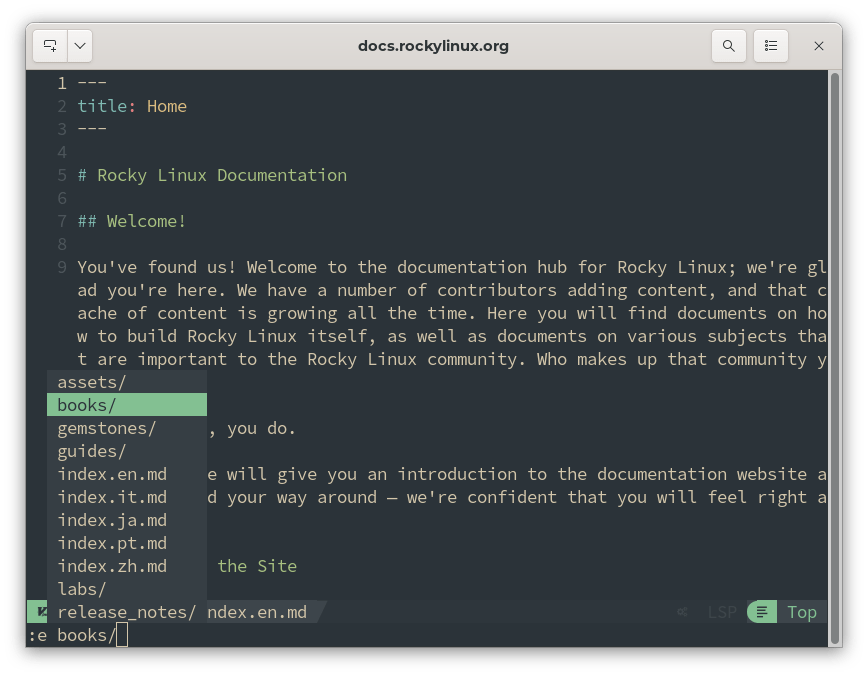868x676 pixels.
Task: Select labs/ in the completion list
Action: pos(127,589)
